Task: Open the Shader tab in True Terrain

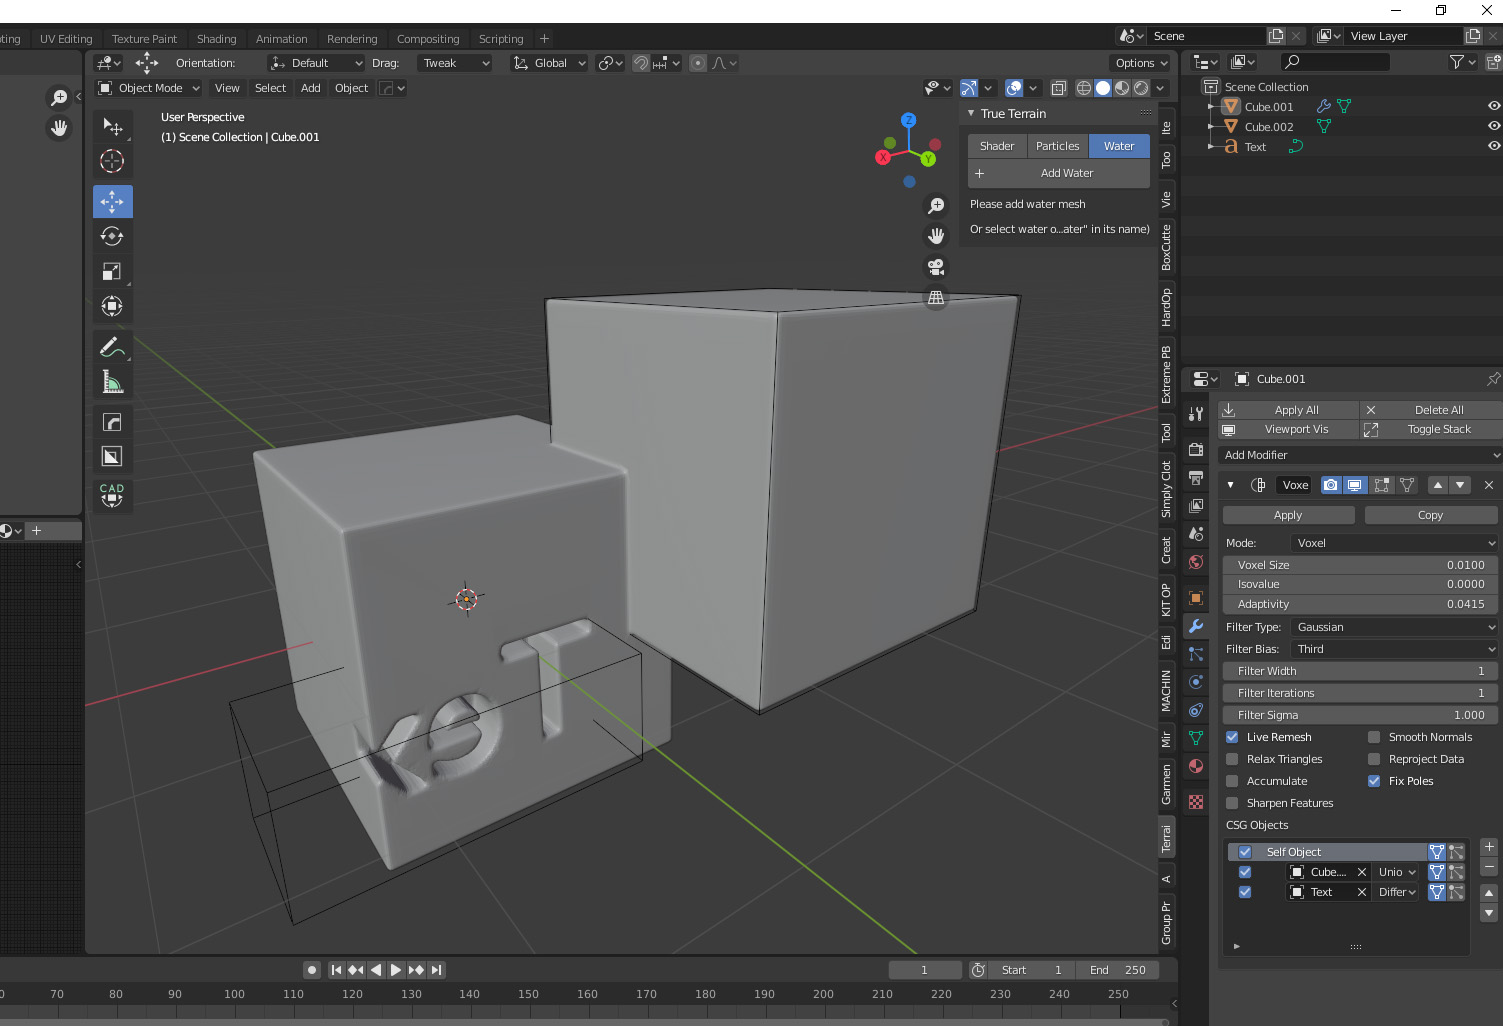Action: pos(997,146)
